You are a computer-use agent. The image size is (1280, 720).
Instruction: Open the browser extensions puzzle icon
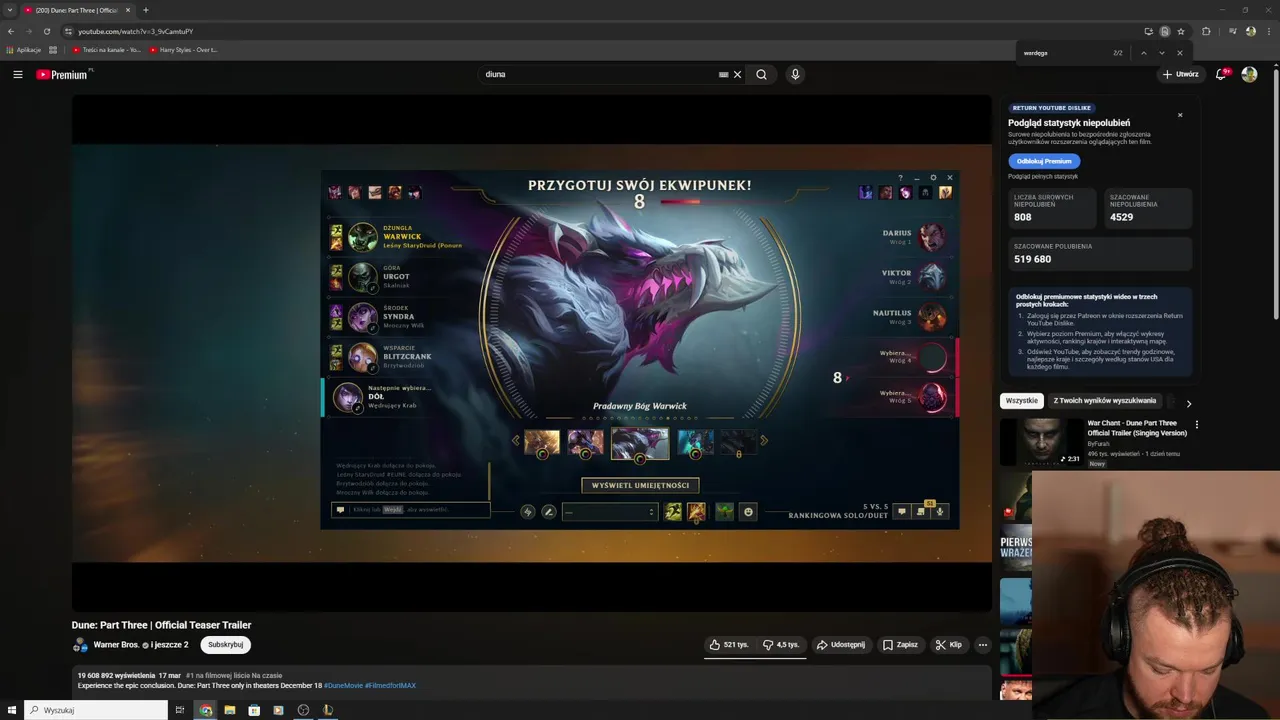1206,31
